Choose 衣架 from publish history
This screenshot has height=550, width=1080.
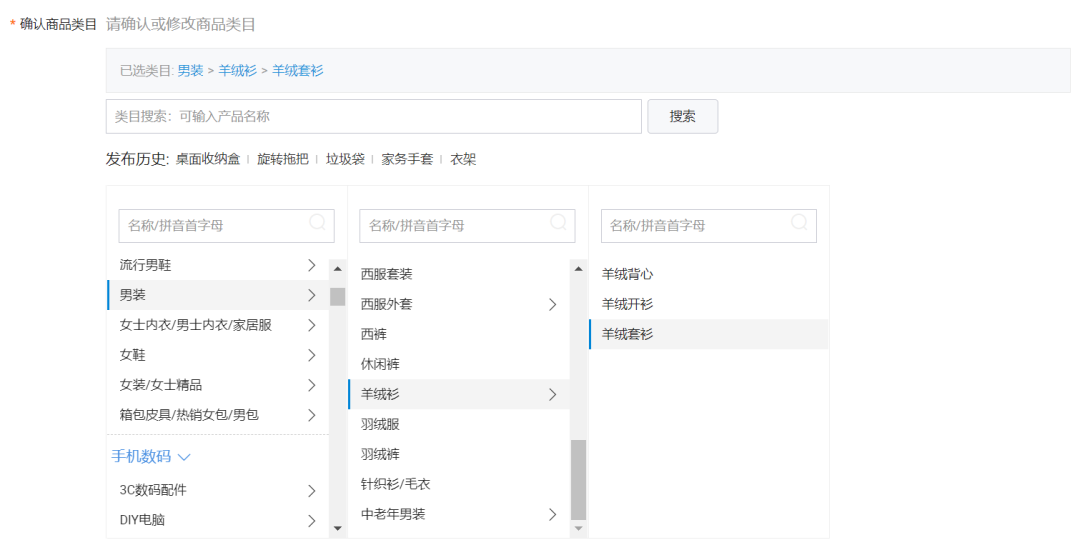click(x=463, y=159)
